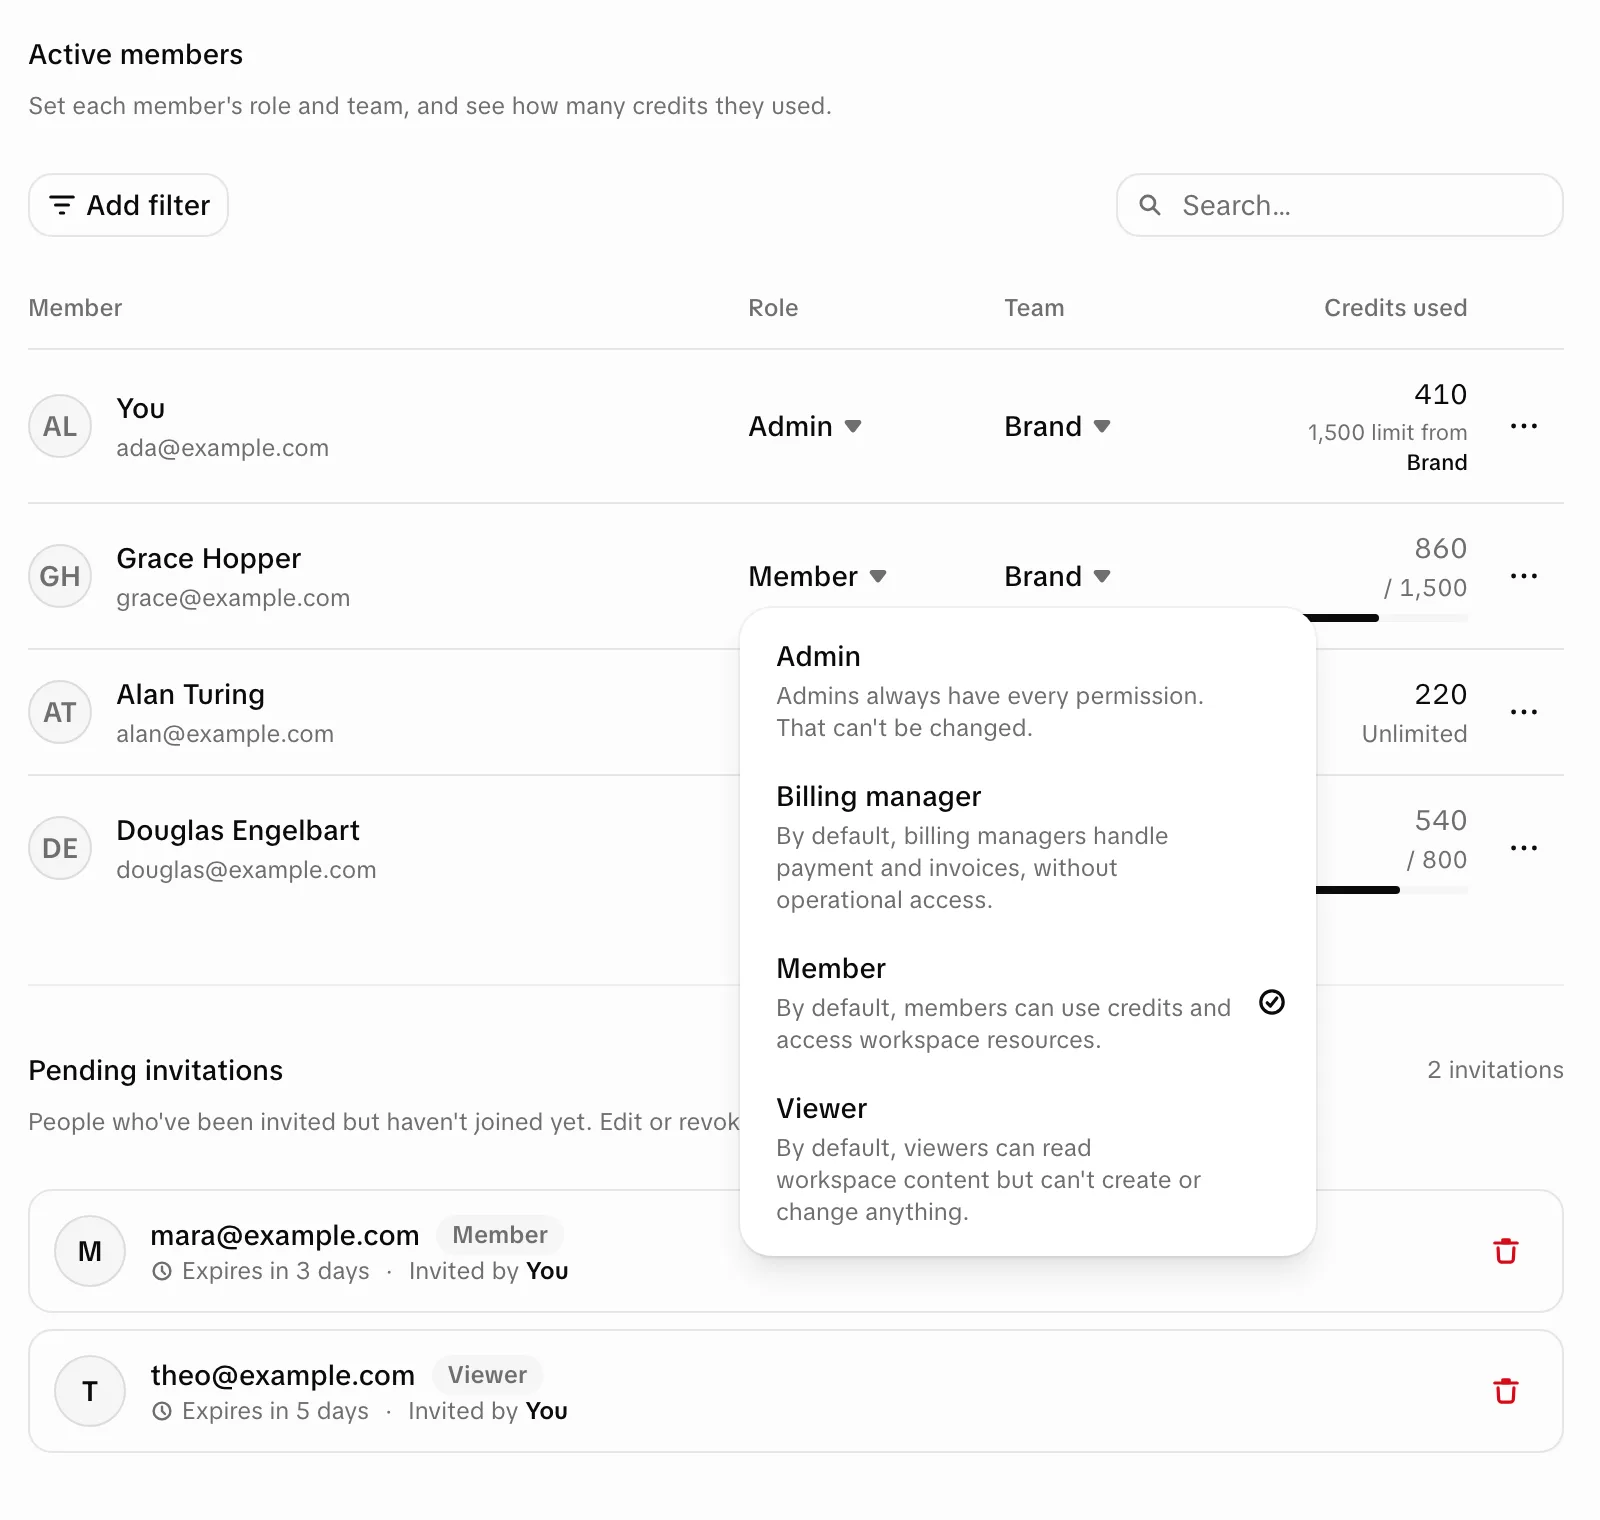Open Grace Hopper's Brand team dropdown

pos(1057,576)
